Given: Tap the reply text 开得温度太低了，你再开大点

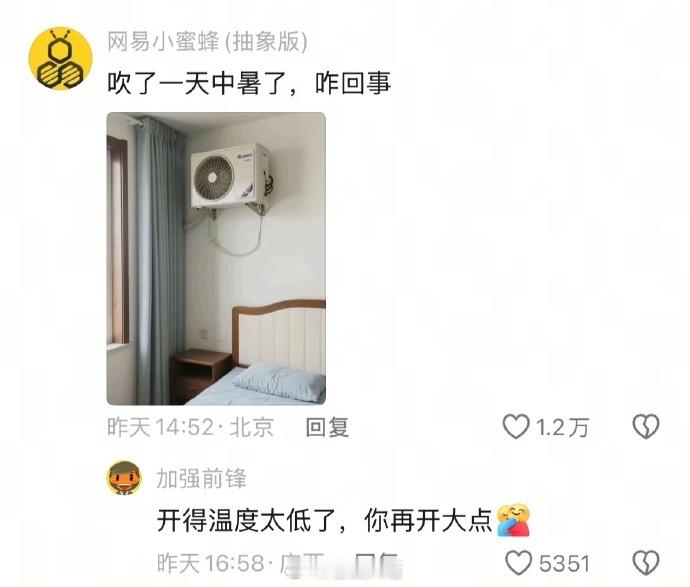Looking at the screenshot, I should (x=324, y=521).
